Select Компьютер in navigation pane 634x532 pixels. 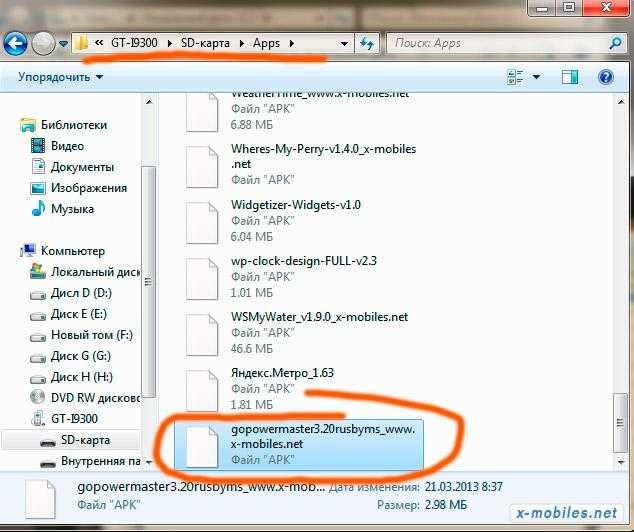point(72,251)
